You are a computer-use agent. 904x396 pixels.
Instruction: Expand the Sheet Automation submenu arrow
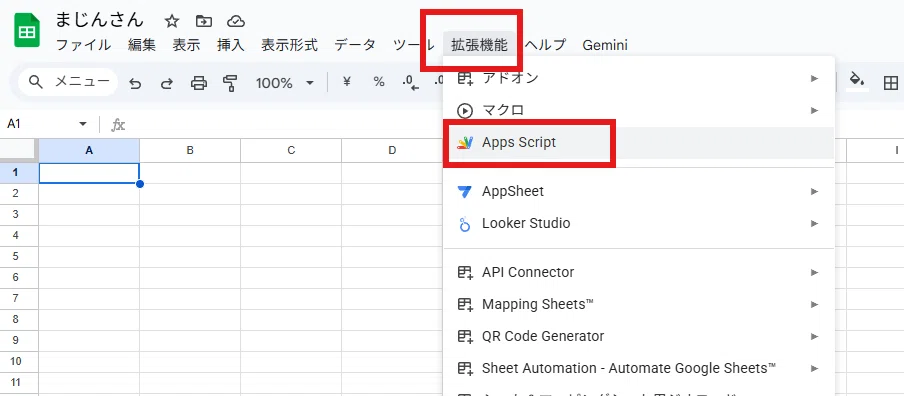814,368
